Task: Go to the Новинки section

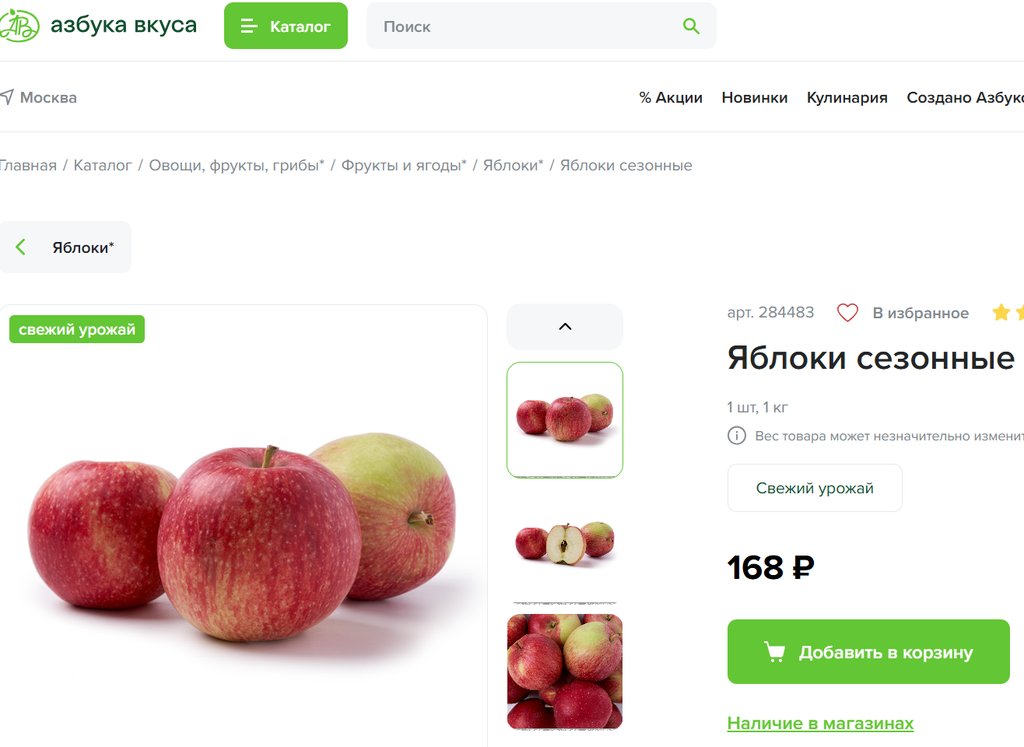Action: tap(754, 97)
